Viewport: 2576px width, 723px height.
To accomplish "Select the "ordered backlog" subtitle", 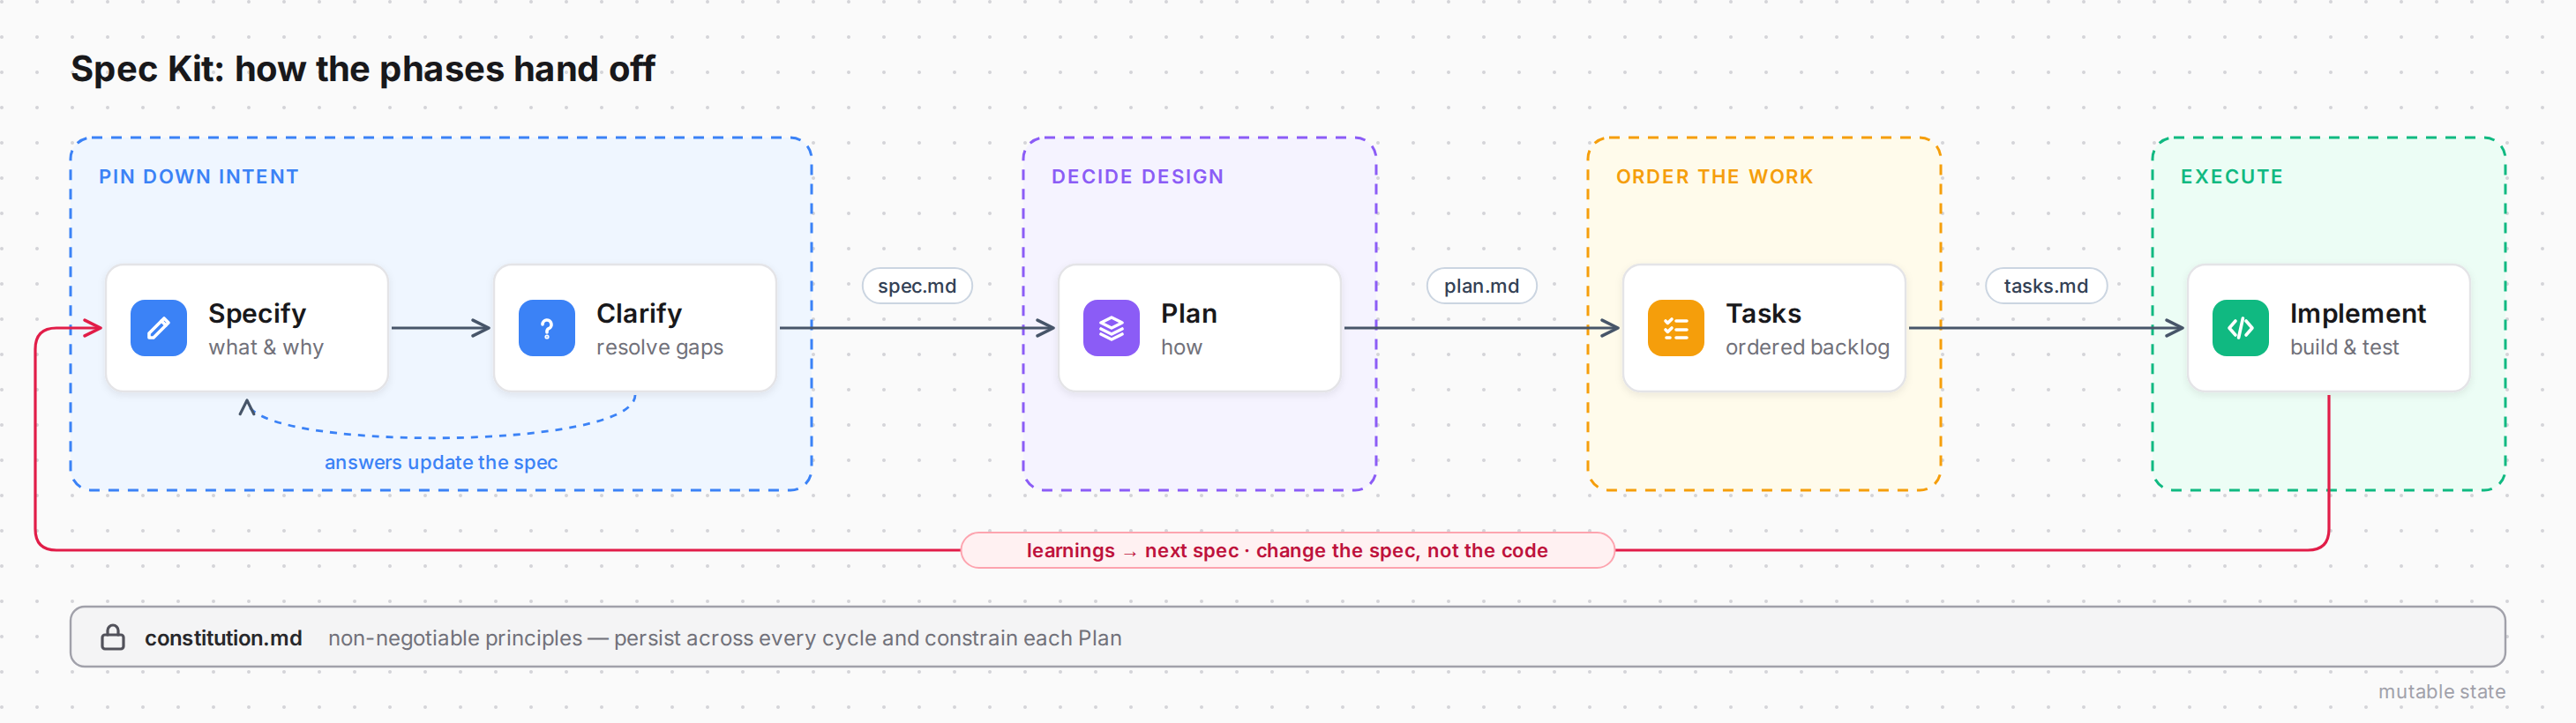I will [x=1808, y=347].
